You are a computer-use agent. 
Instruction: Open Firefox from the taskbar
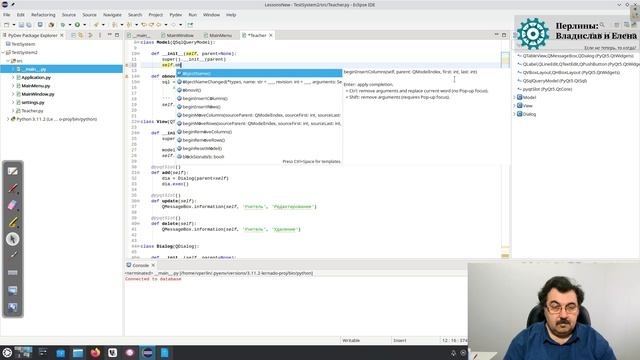[x=95, y=353]
